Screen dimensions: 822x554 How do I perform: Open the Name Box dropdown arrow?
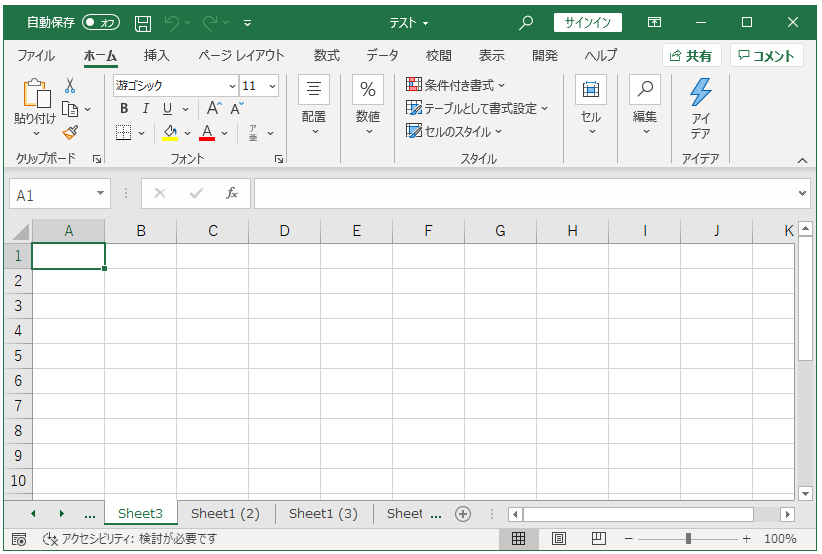(100, 194)
